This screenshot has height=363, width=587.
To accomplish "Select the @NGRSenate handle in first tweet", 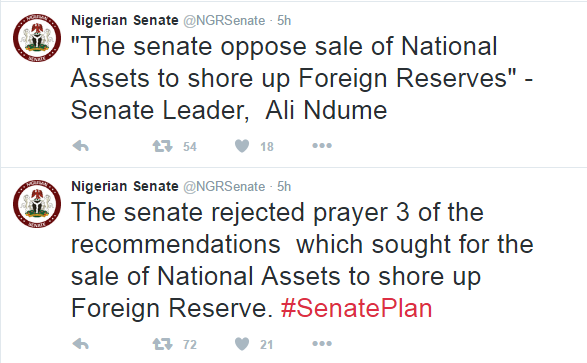I will click(224, 21).
